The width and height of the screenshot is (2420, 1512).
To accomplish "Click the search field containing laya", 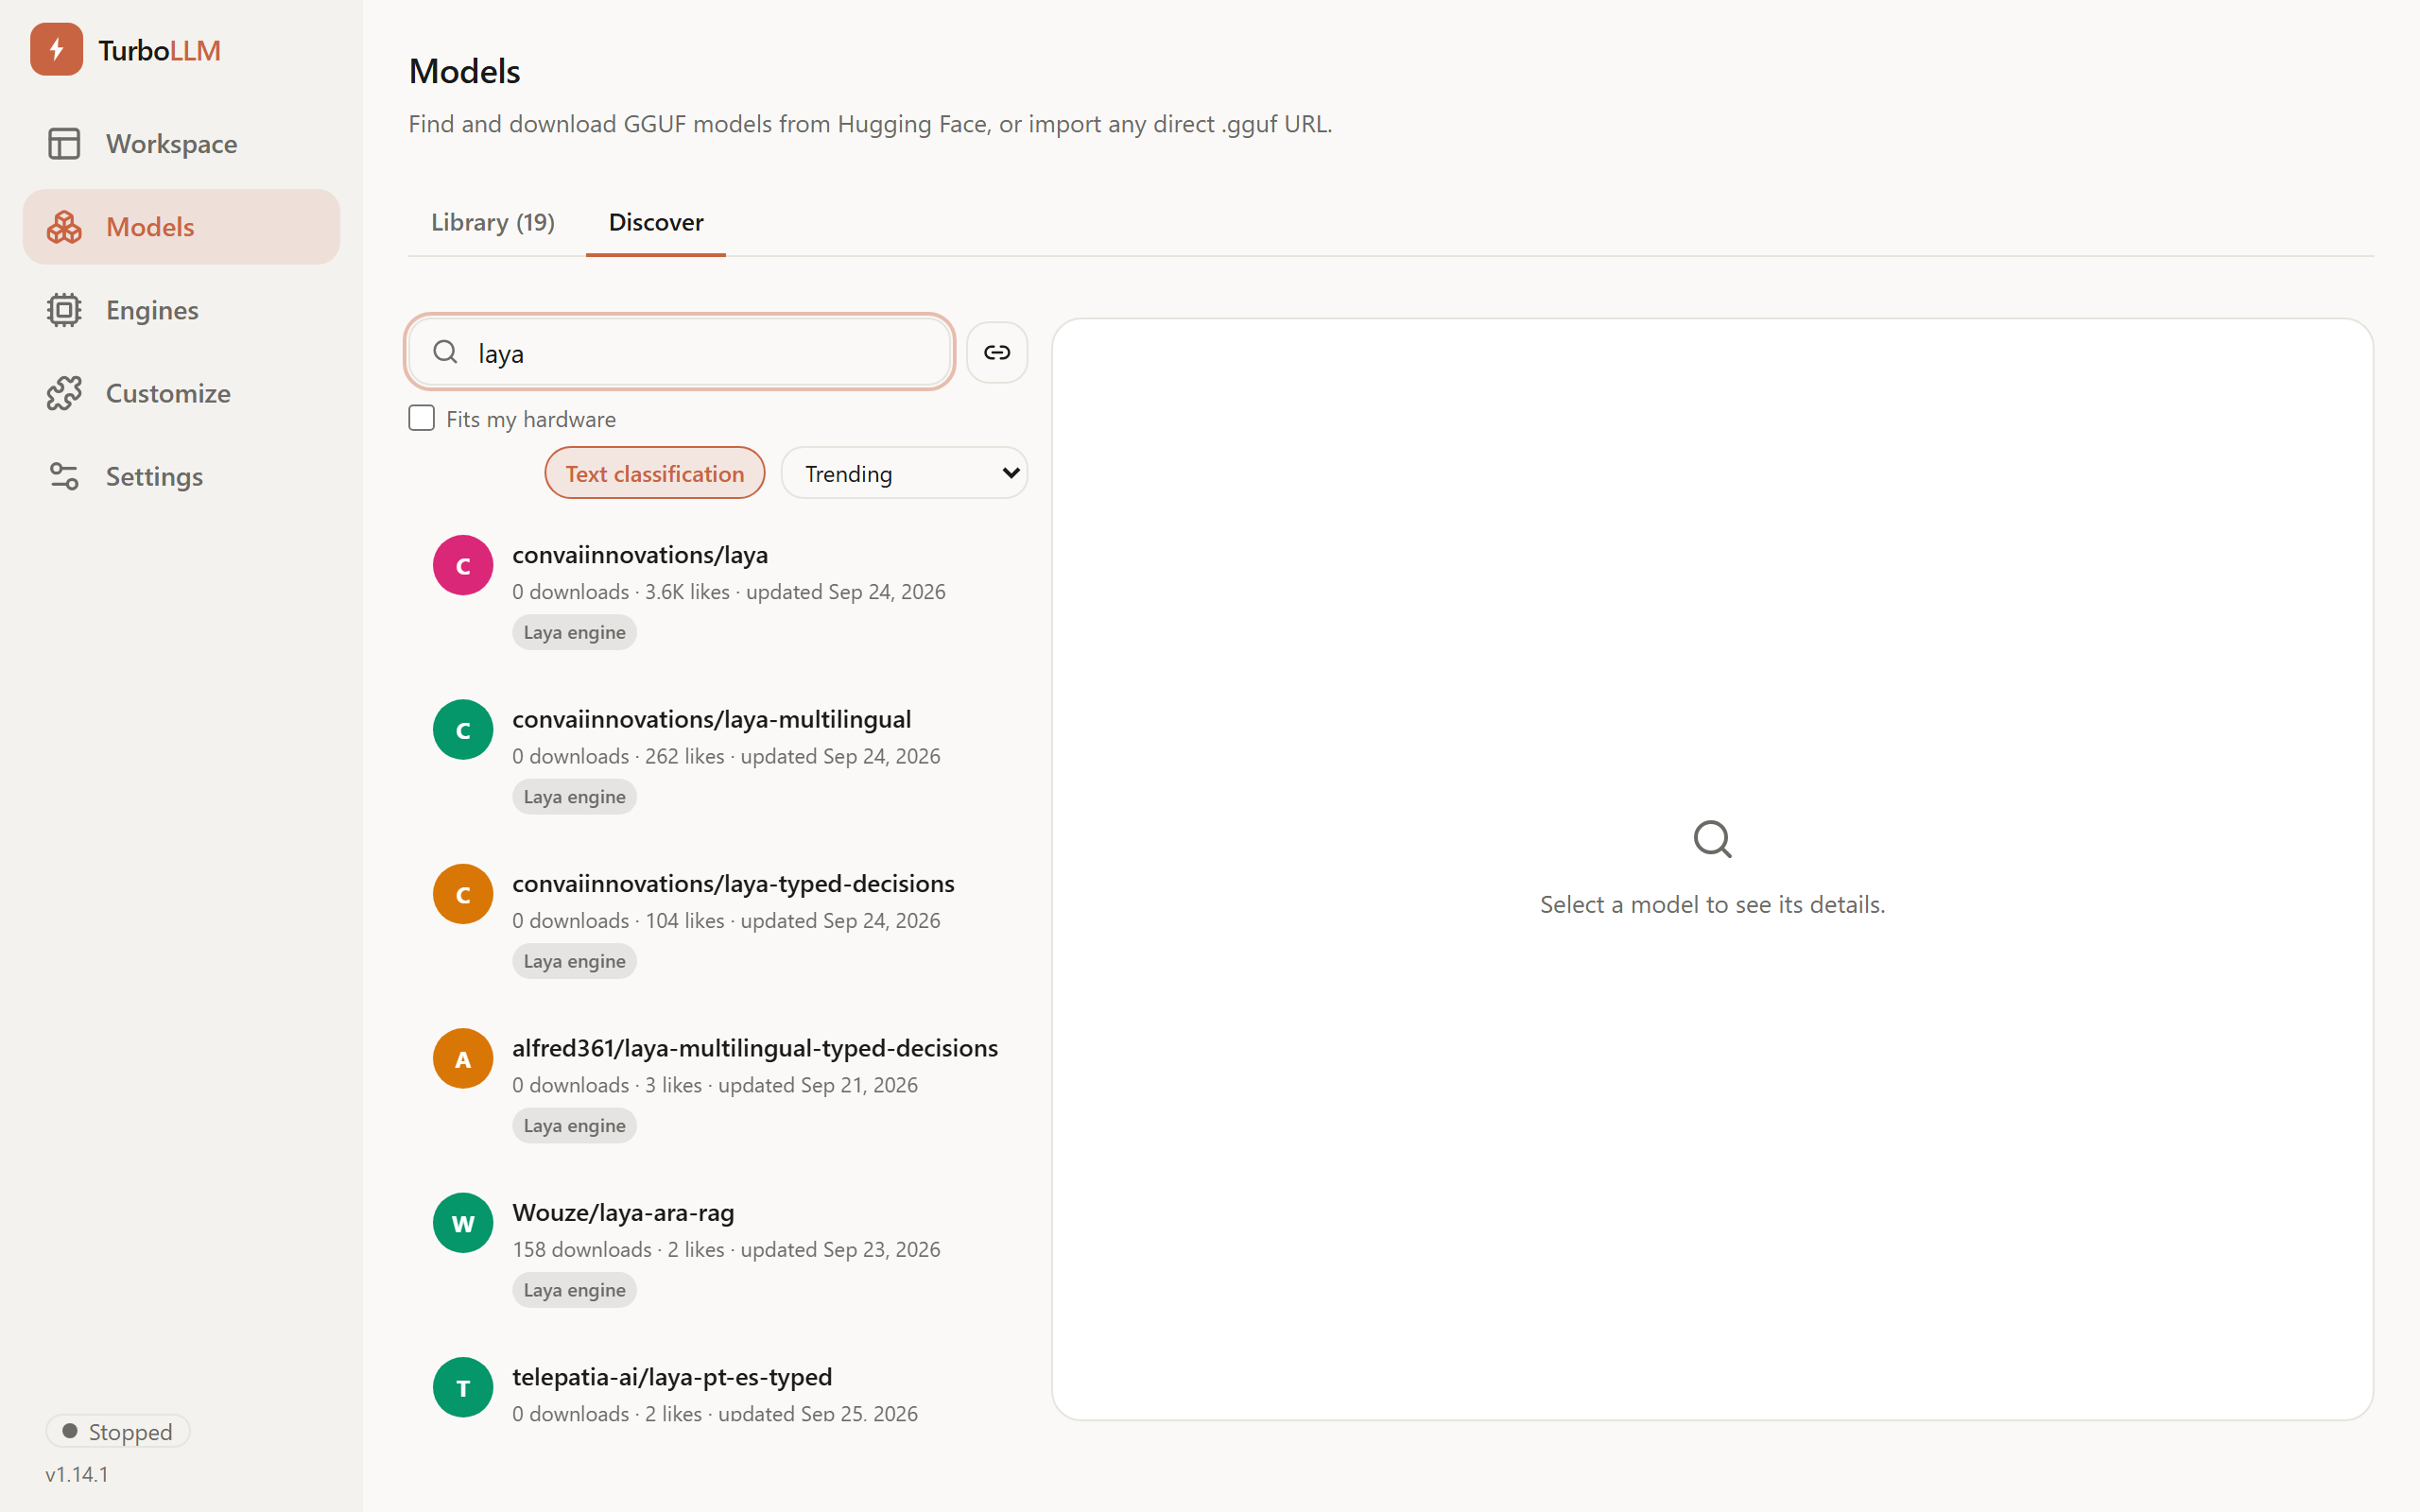I will coord(680,352).
